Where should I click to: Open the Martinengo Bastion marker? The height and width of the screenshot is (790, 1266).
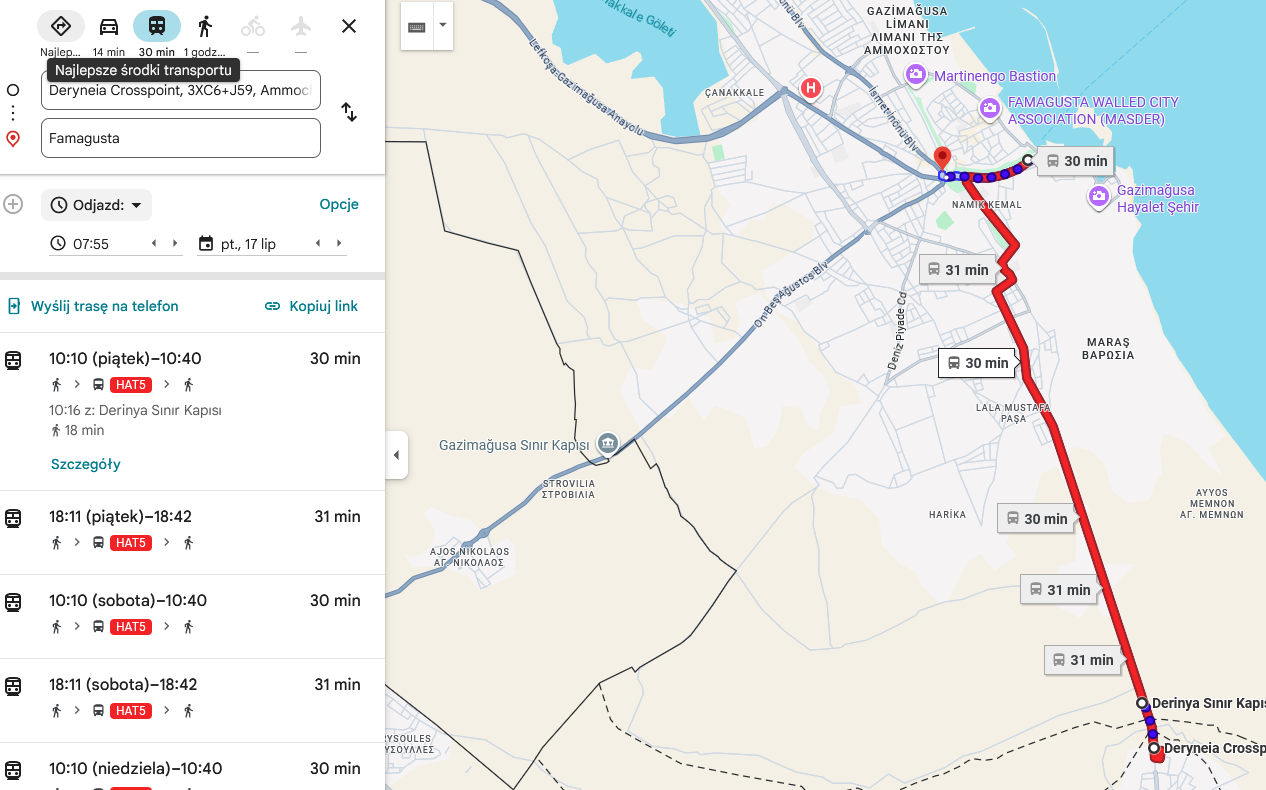pyautogui.click(x=915, y=75)
